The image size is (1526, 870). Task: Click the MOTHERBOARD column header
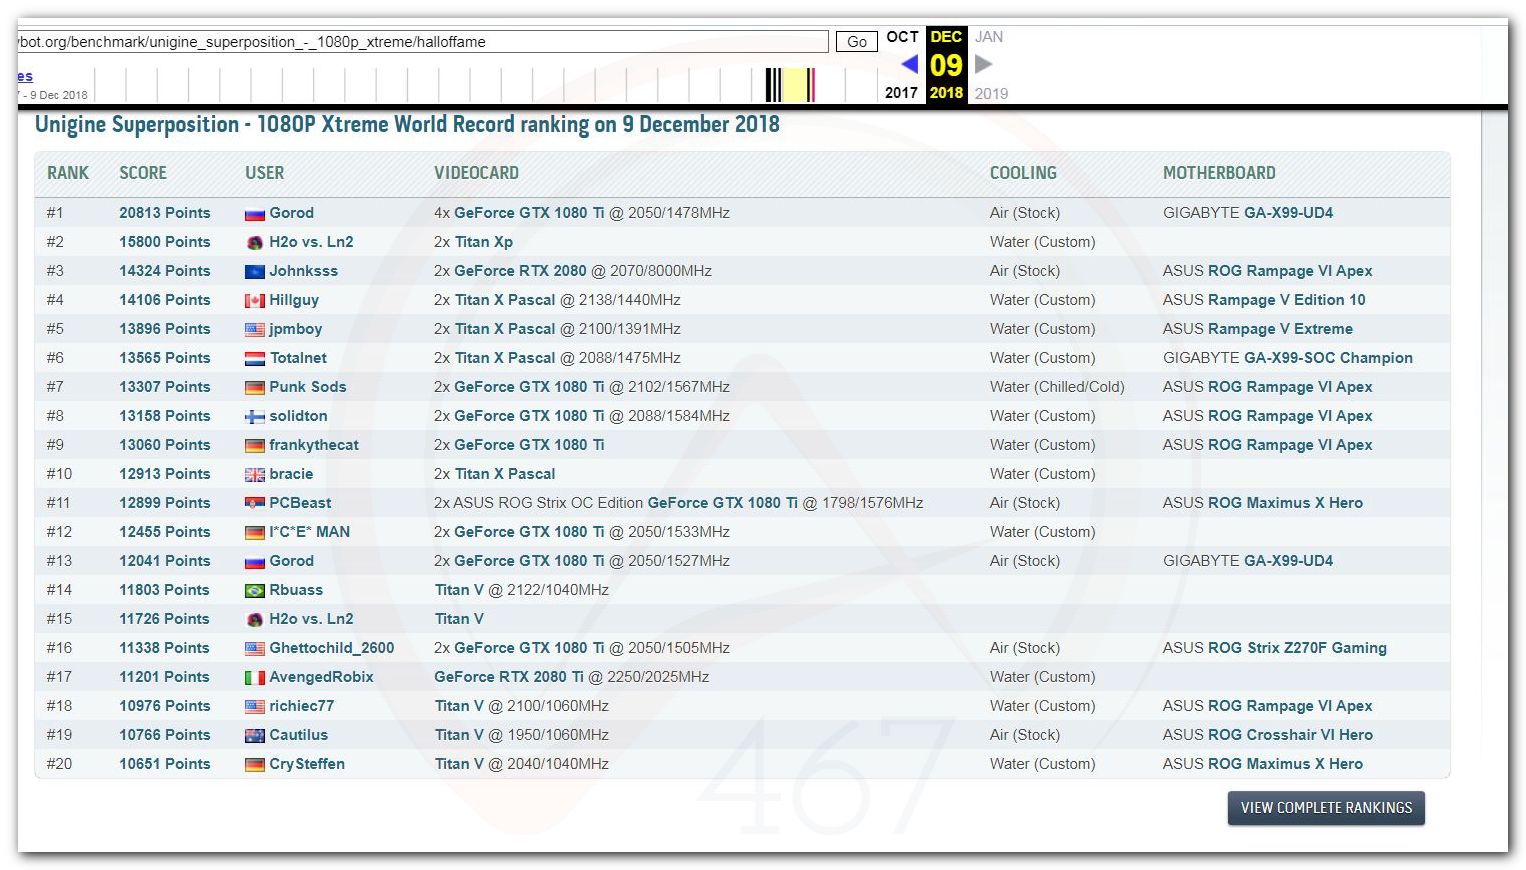pos(1219,173)
